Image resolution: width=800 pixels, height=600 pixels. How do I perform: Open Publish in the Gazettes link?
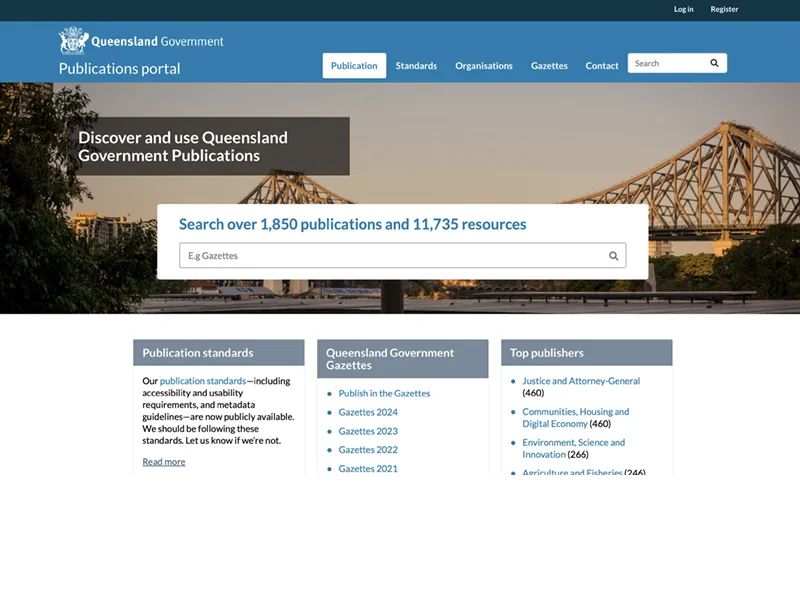384,393
